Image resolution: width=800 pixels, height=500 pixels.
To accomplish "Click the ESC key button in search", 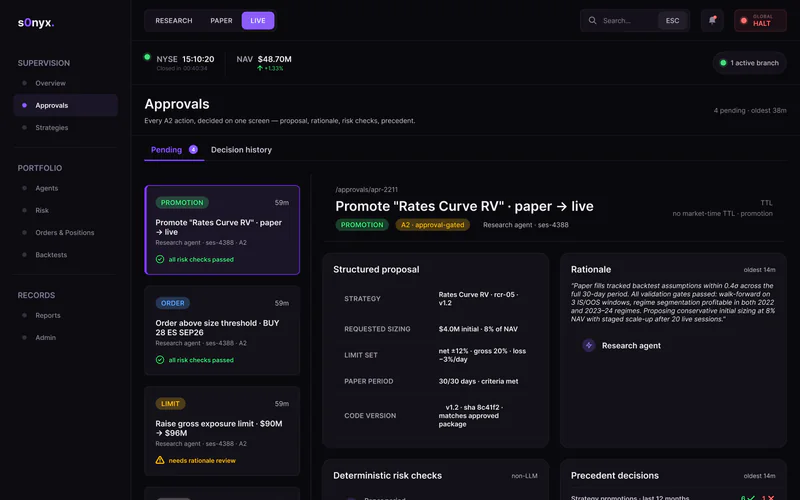I will (x=672, y=20).
